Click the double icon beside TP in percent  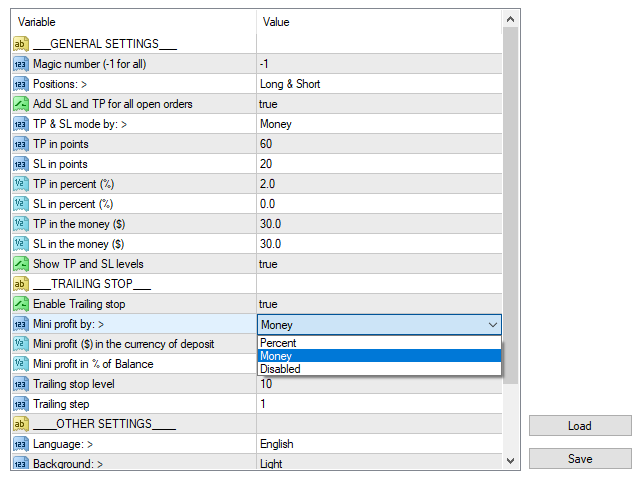[20, 184]
